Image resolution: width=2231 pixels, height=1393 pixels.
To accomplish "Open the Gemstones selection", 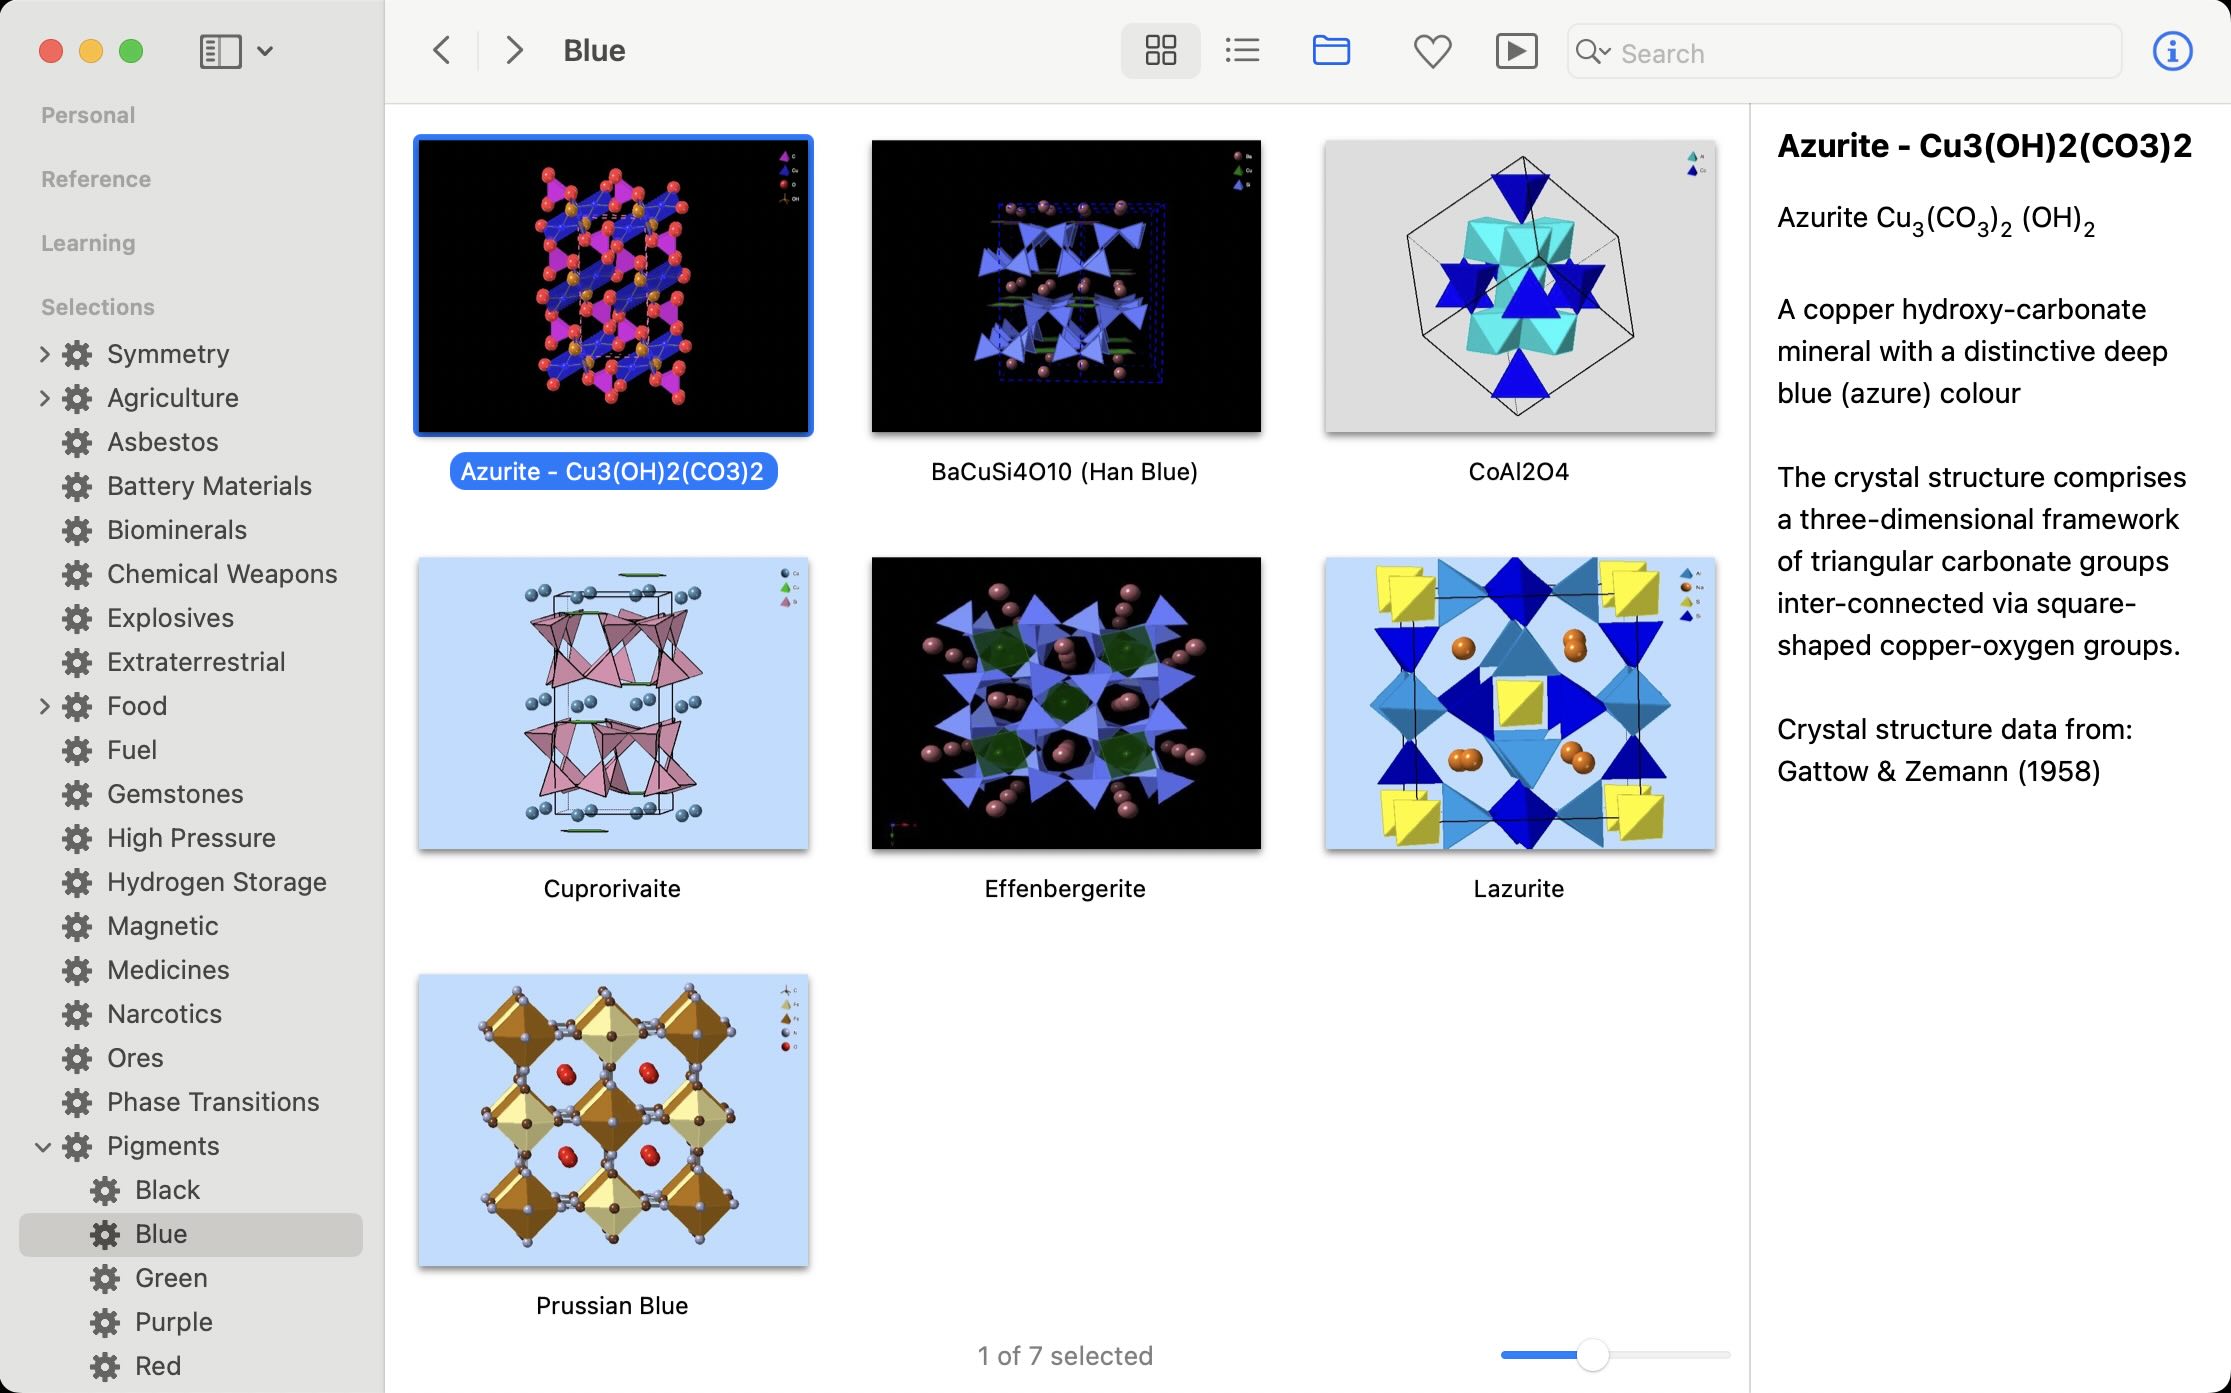I will tap(175, 794).
